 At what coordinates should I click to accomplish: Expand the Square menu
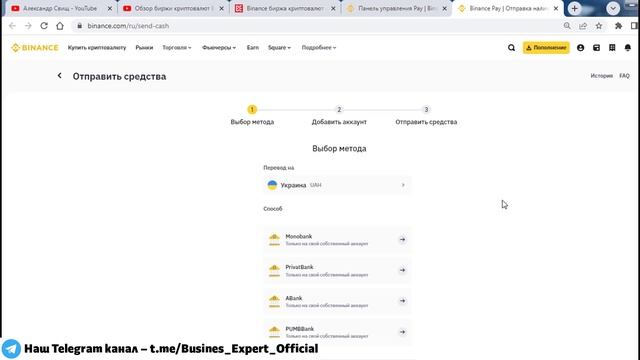click(x=279, y=48)
